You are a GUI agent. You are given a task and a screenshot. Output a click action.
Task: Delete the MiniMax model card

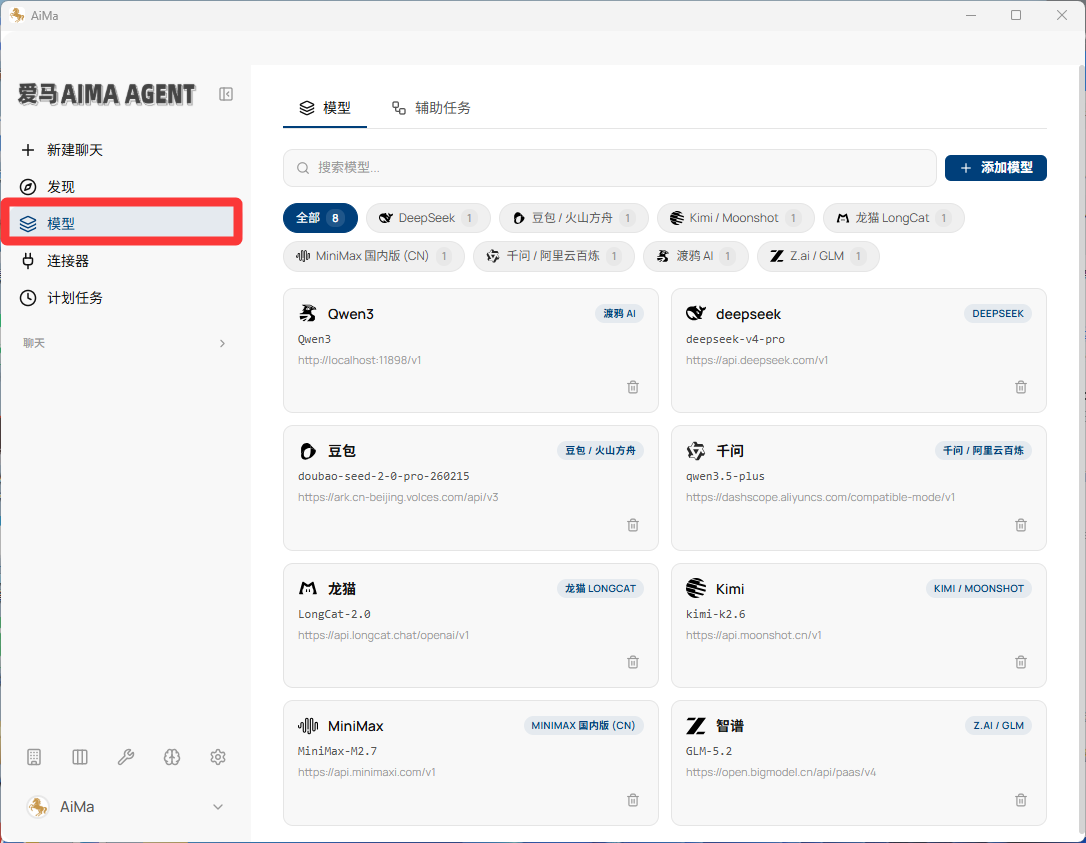(x=633, y=800)
